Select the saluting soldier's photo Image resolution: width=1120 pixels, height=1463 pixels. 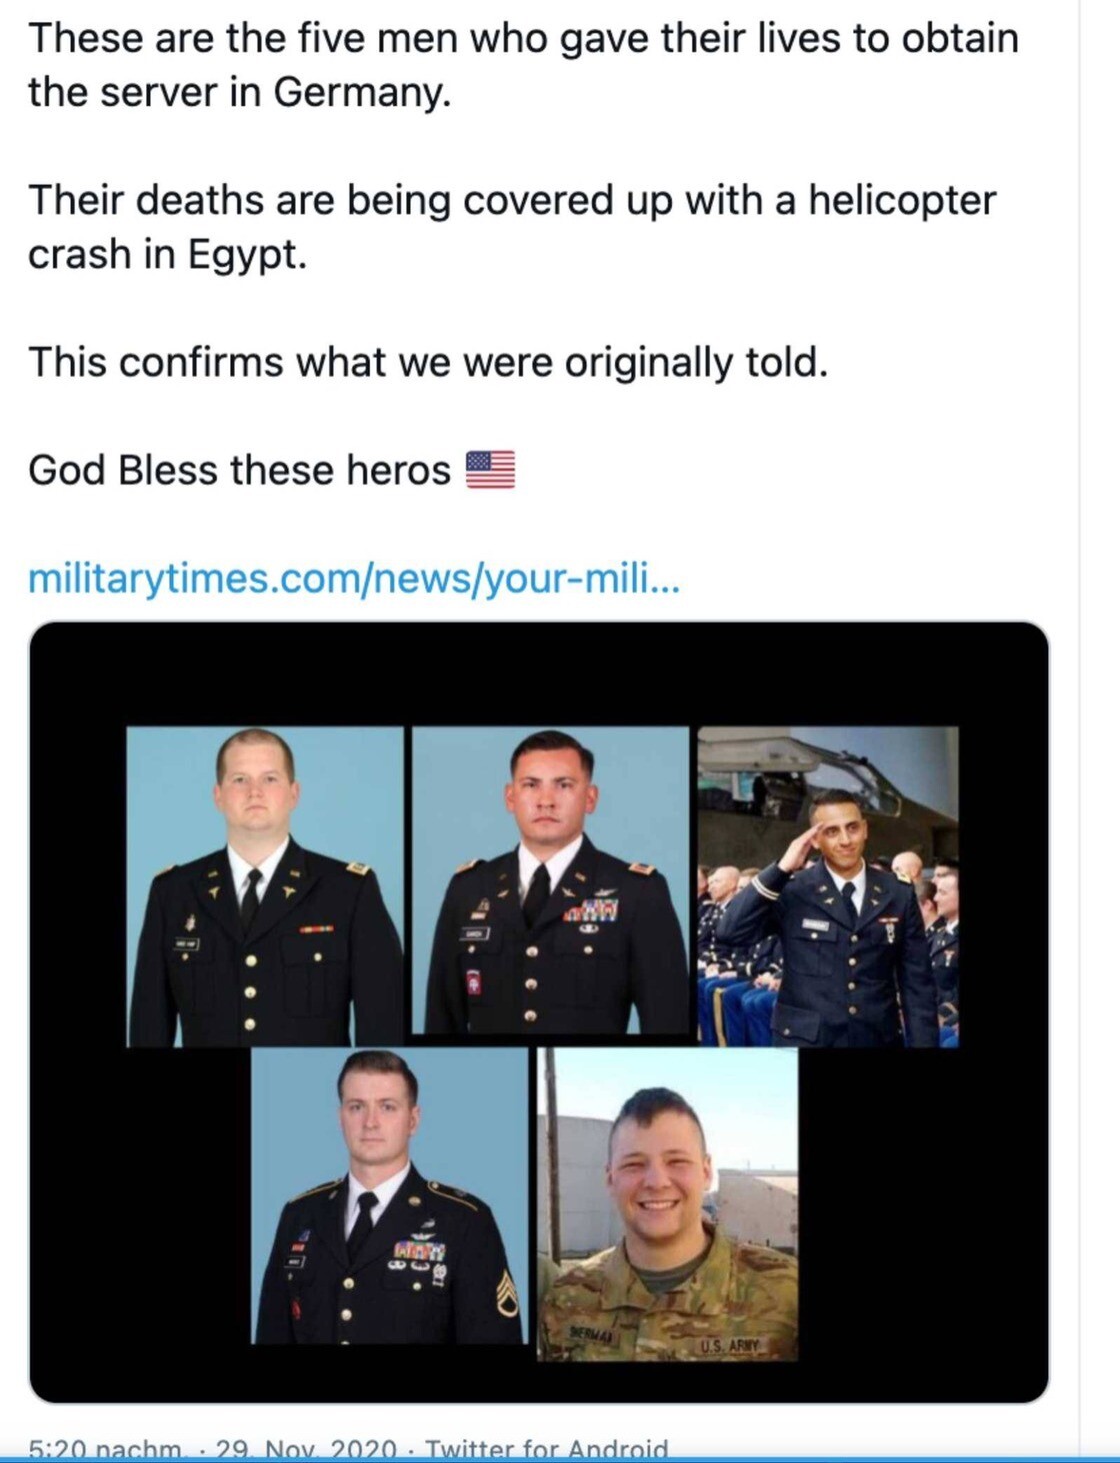click(828, 886)
